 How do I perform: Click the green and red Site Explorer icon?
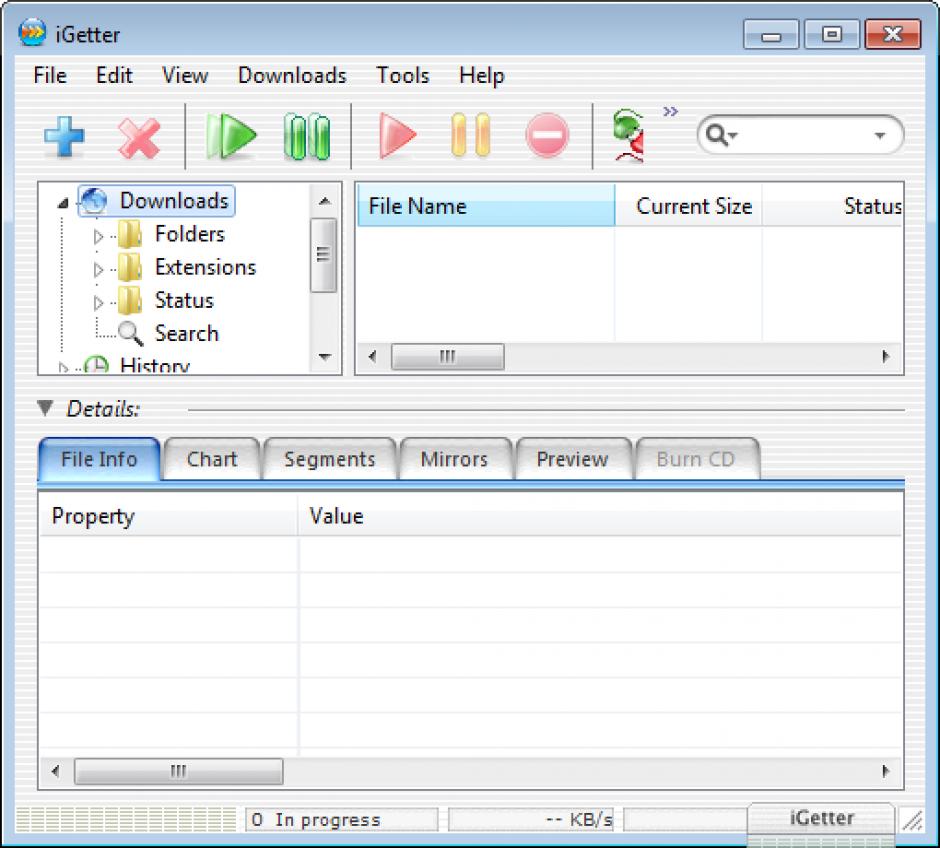tap(628, 135)
